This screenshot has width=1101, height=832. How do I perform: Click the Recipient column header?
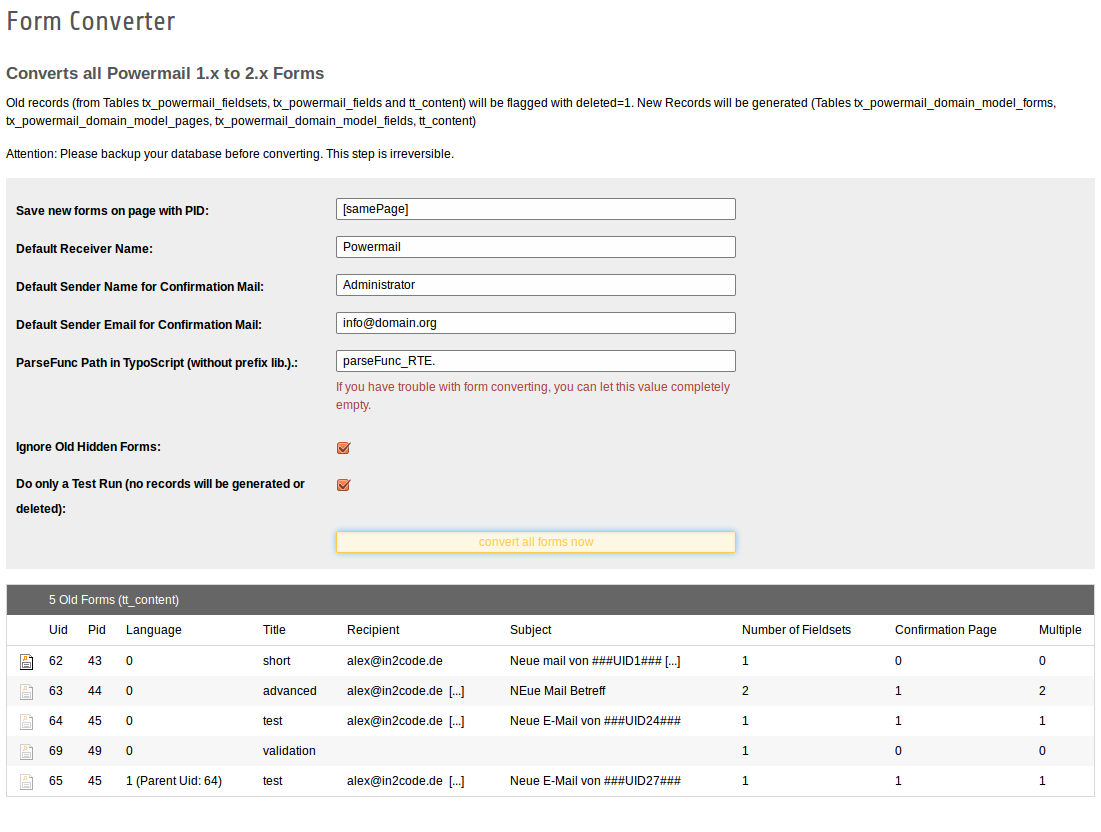(373, 630)
